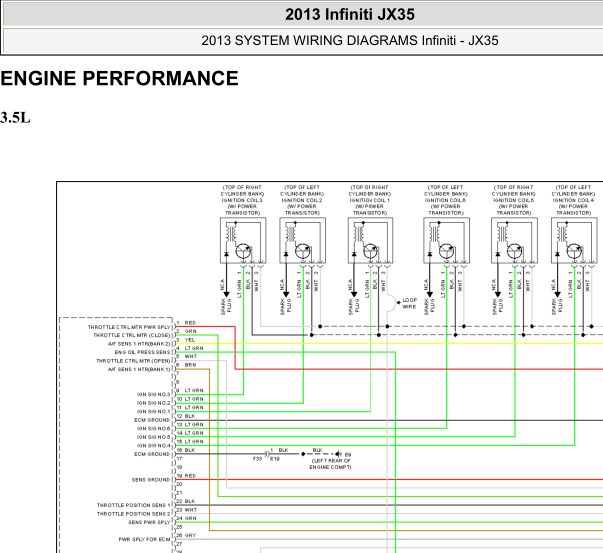Click the Ignition Coil 4 label text
603x553 pixels.
(x=573, y=200)
